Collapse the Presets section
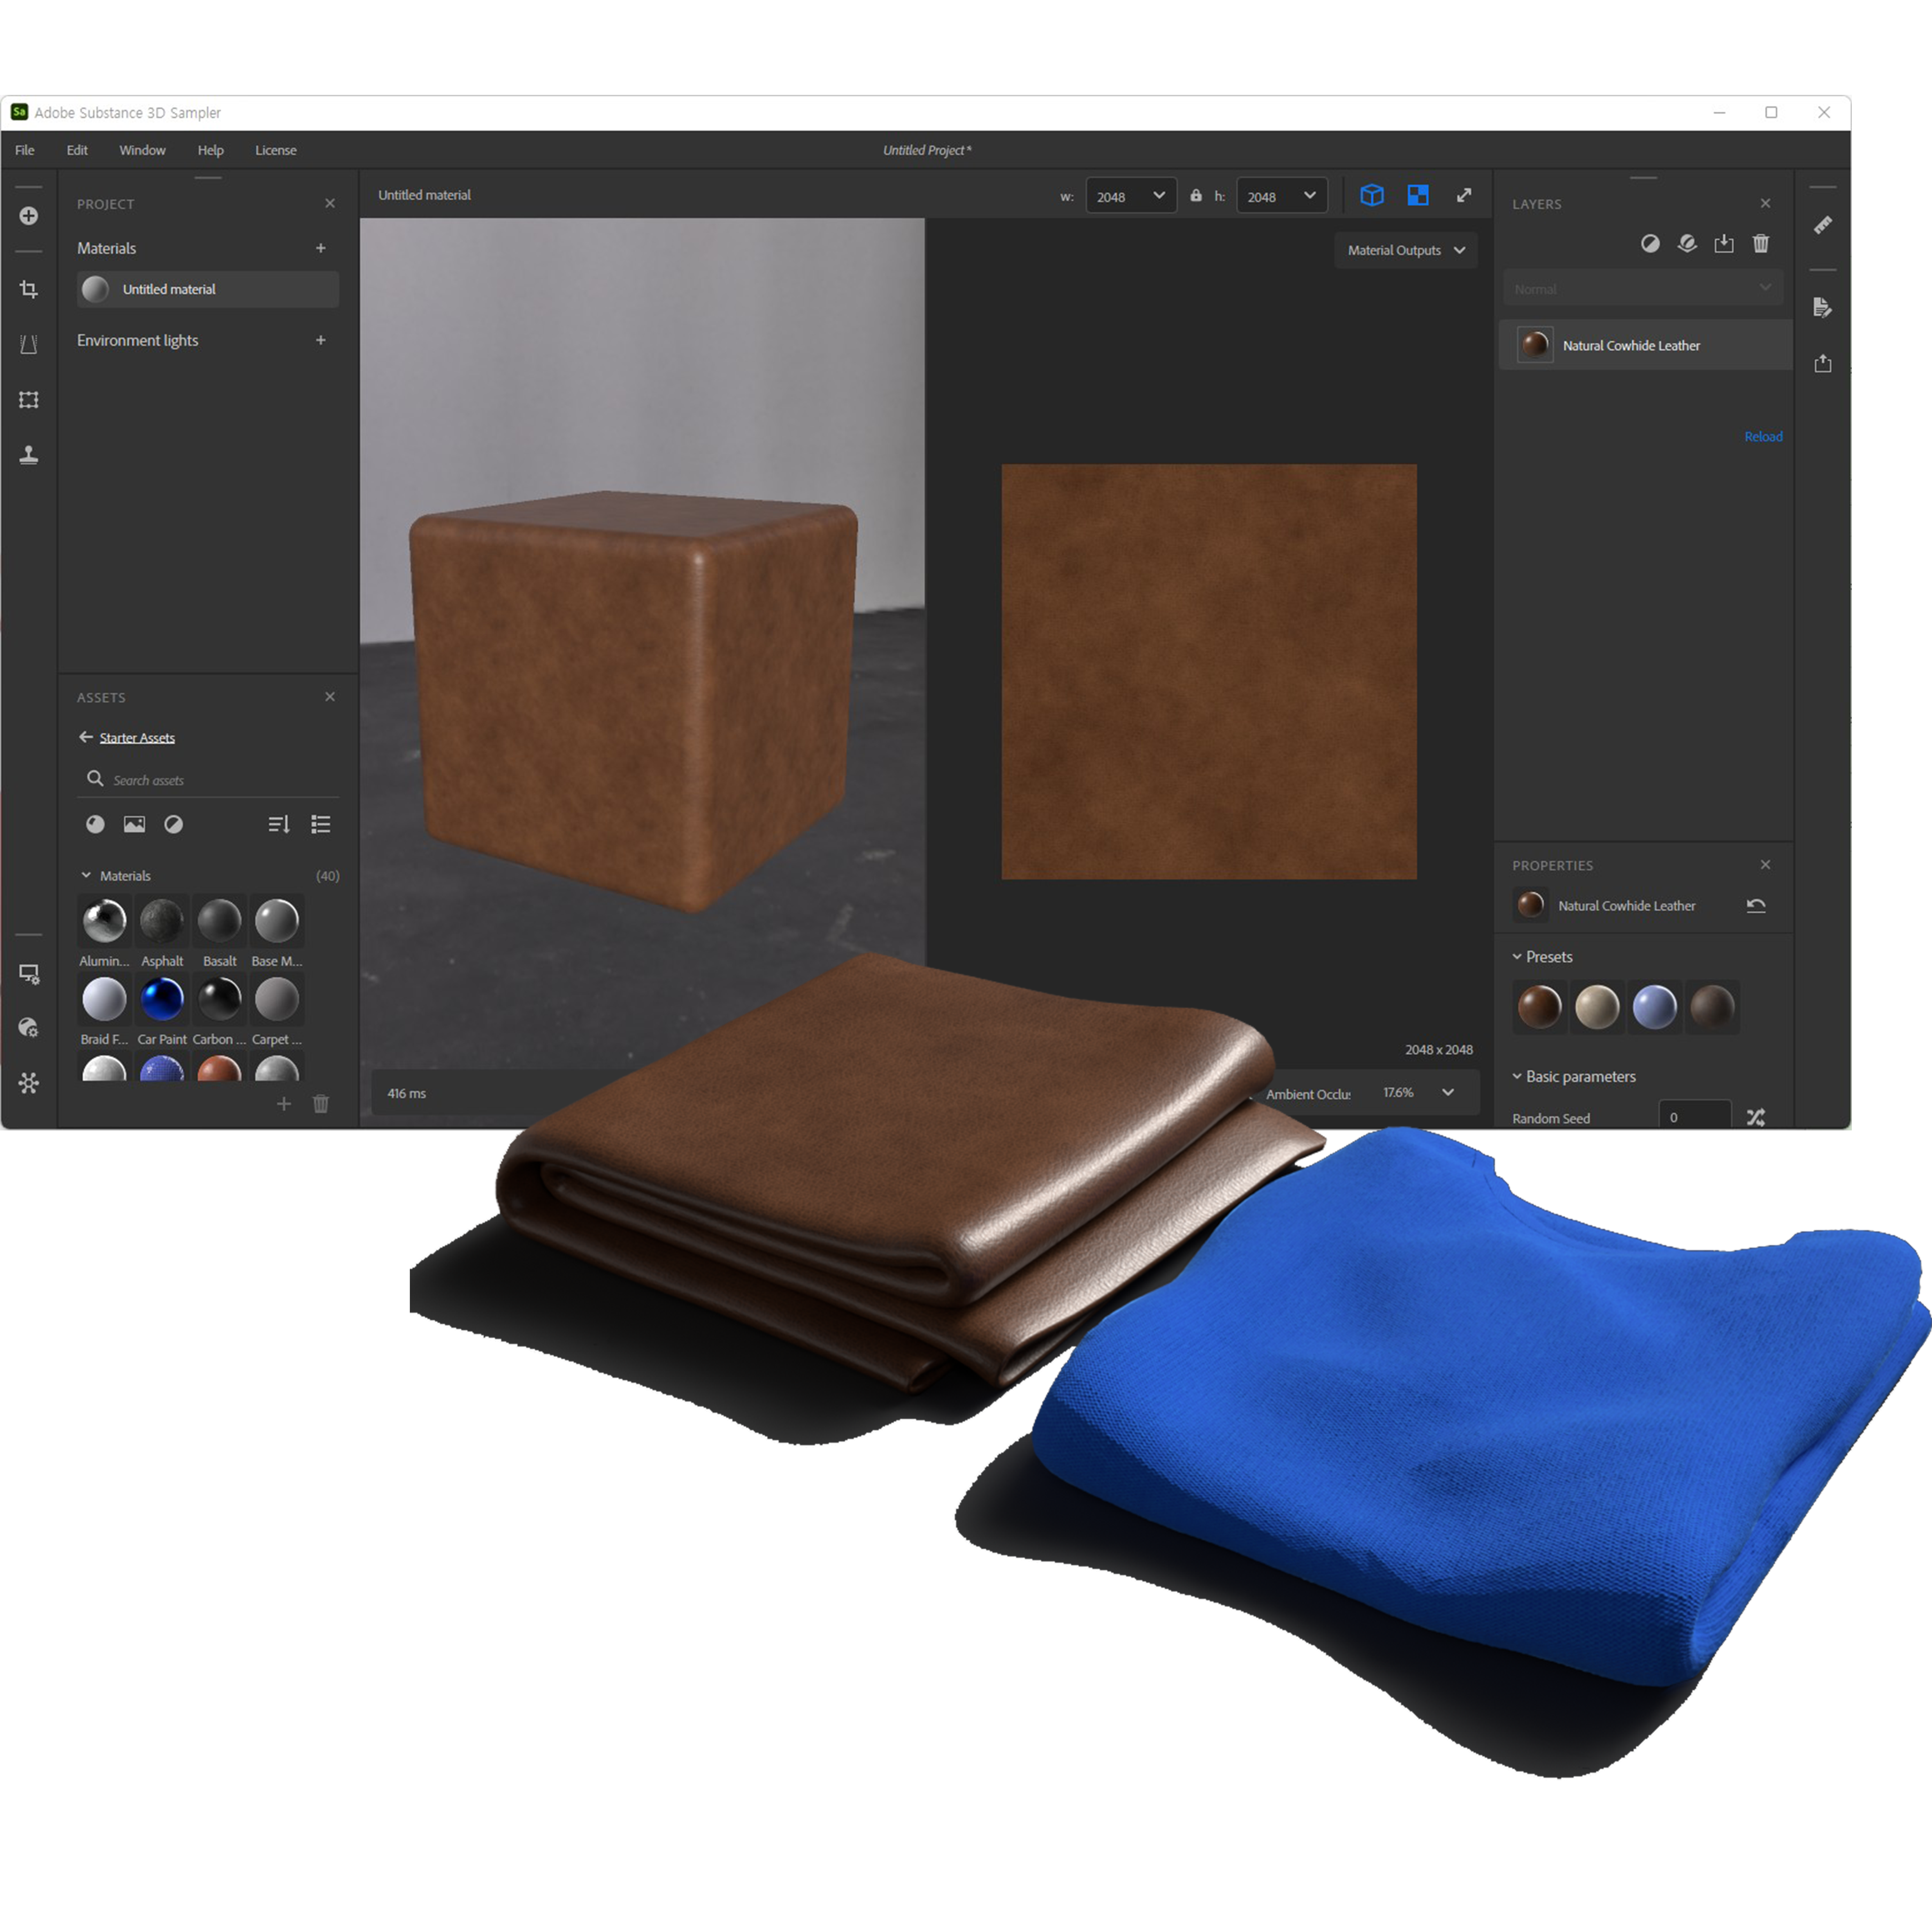The height and width of the screenshot is (1932, 1932). [x=1517, y=957]
